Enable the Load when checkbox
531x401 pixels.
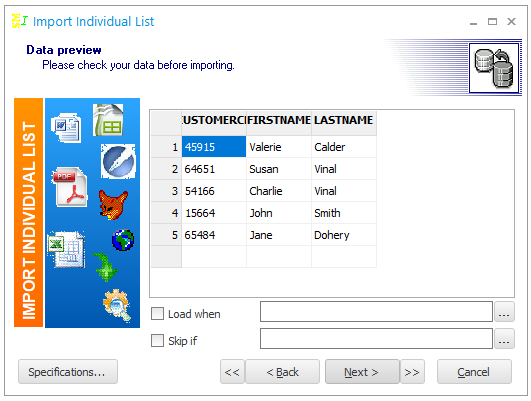coord(157,314)
